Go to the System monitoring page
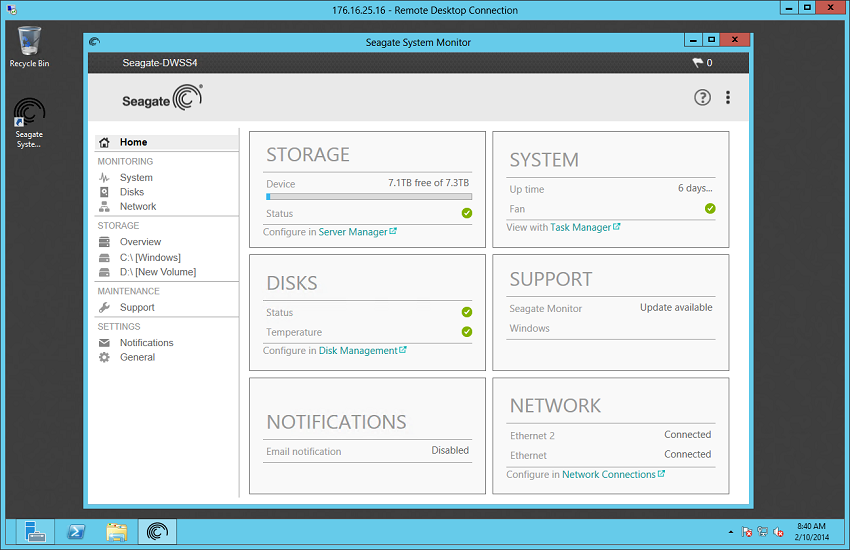The image size is (850, 550). pyautogui.click(x=136, y=178)
